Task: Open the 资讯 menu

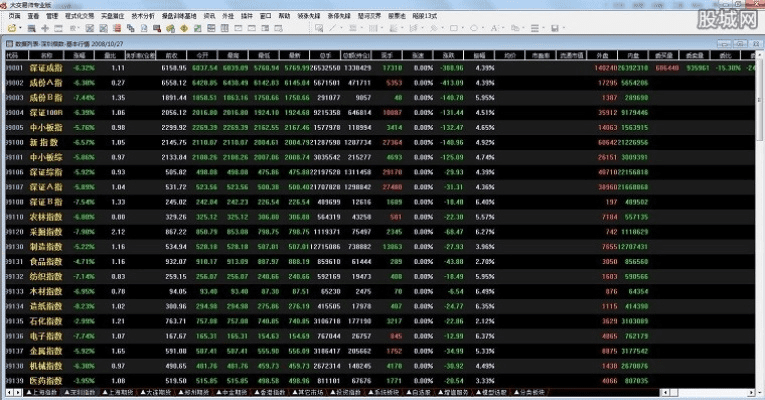Action: [208, 17]
